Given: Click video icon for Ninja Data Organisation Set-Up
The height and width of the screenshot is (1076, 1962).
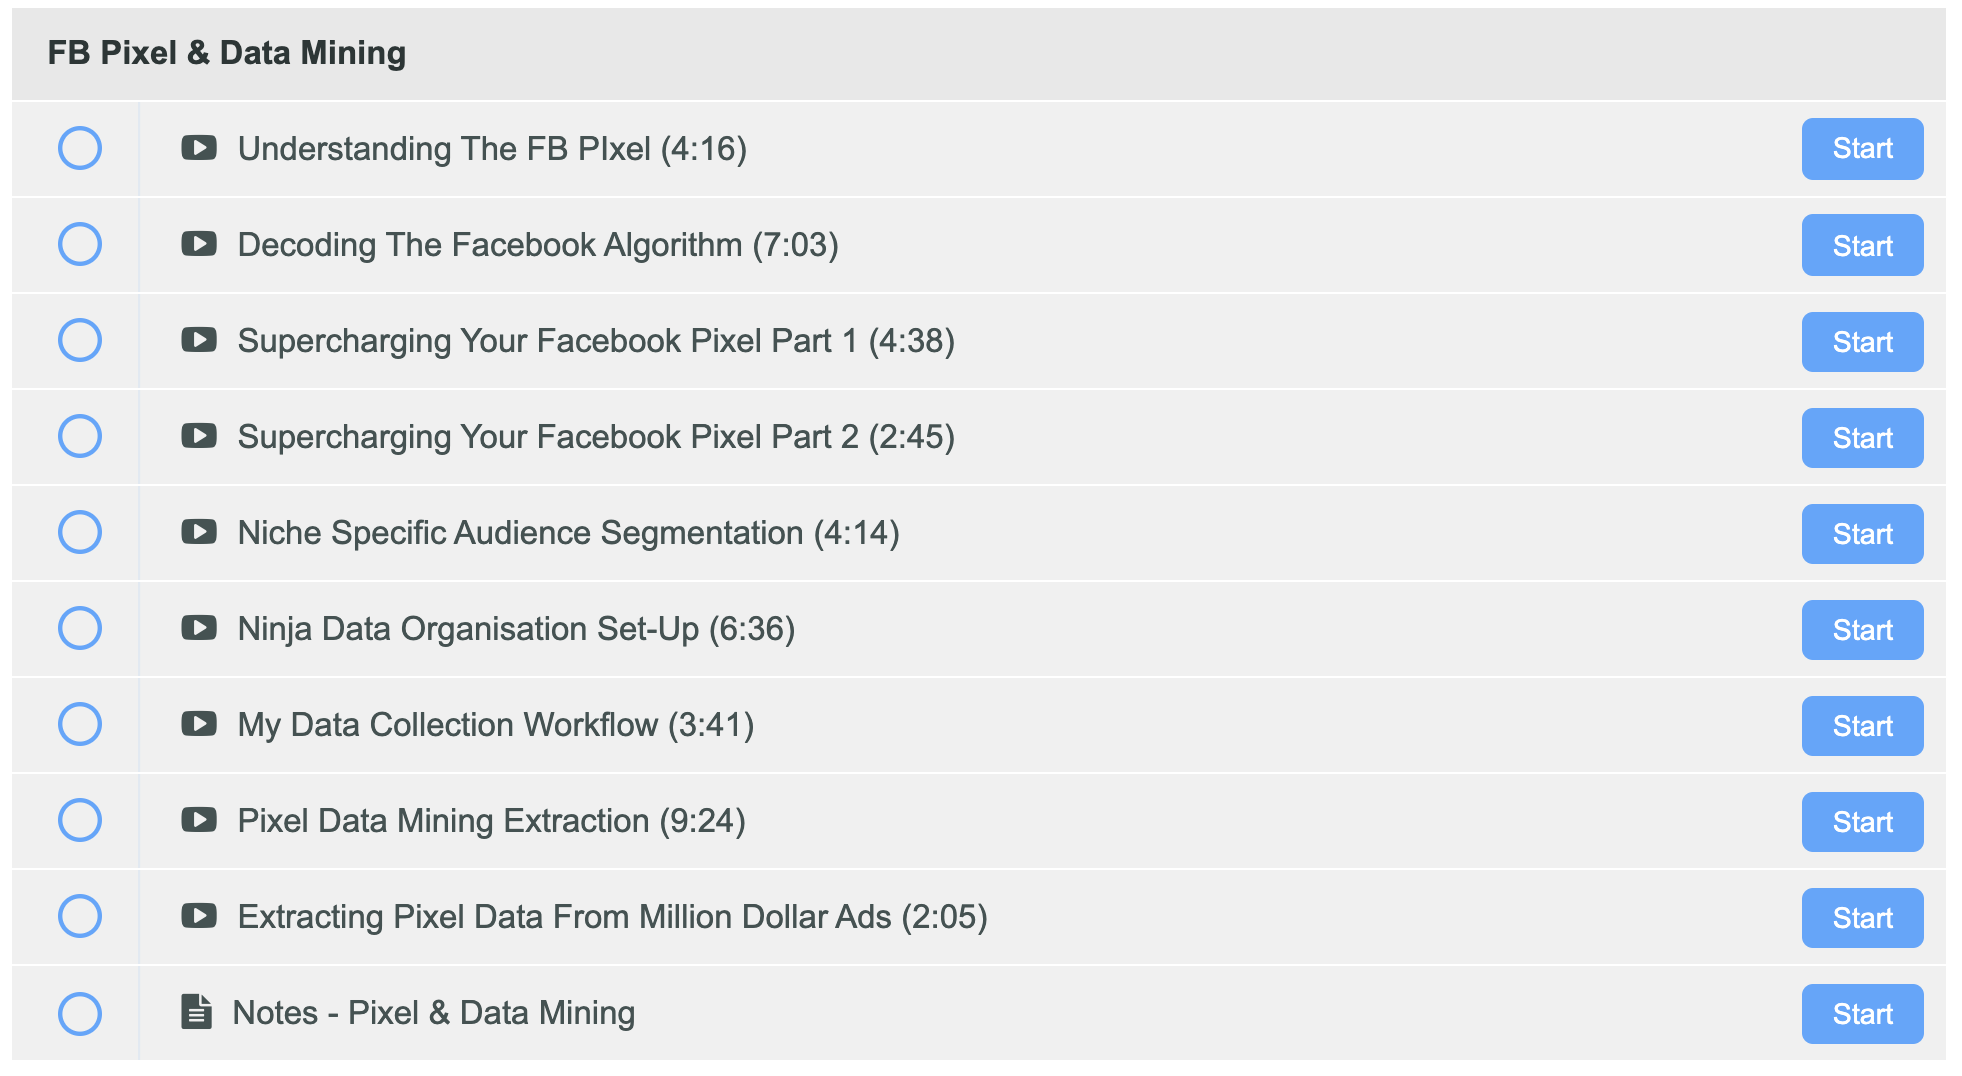Looking at the screenshot, I should point(199,628).
